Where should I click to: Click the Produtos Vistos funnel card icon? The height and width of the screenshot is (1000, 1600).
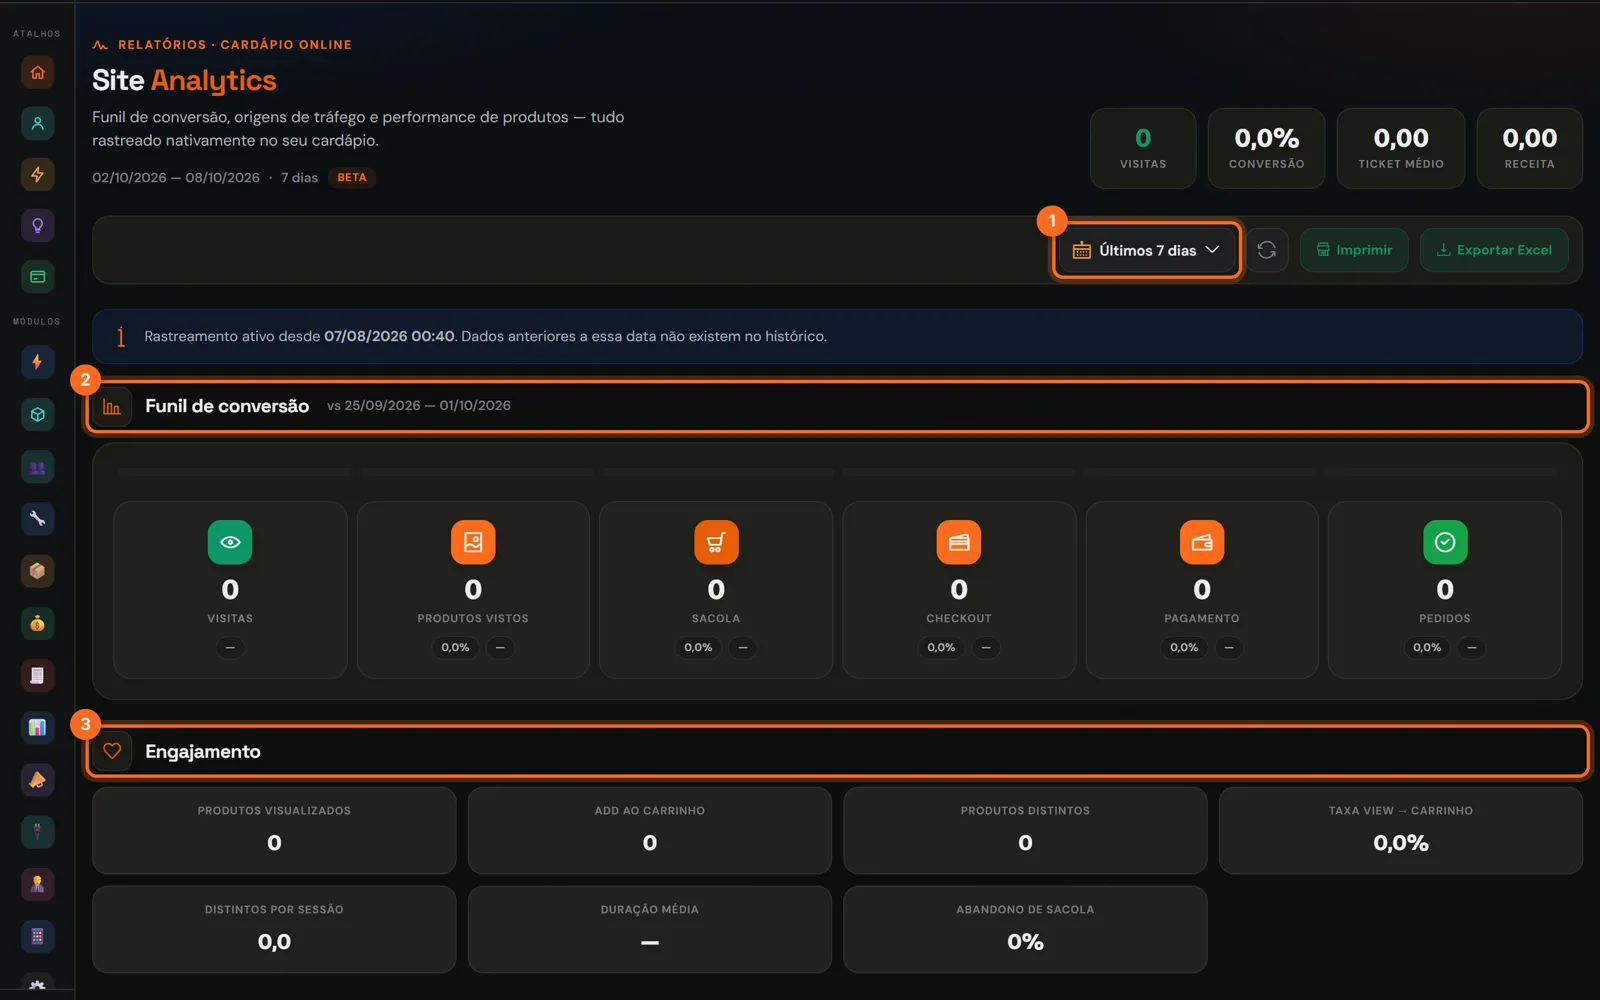tap(473, 542)
